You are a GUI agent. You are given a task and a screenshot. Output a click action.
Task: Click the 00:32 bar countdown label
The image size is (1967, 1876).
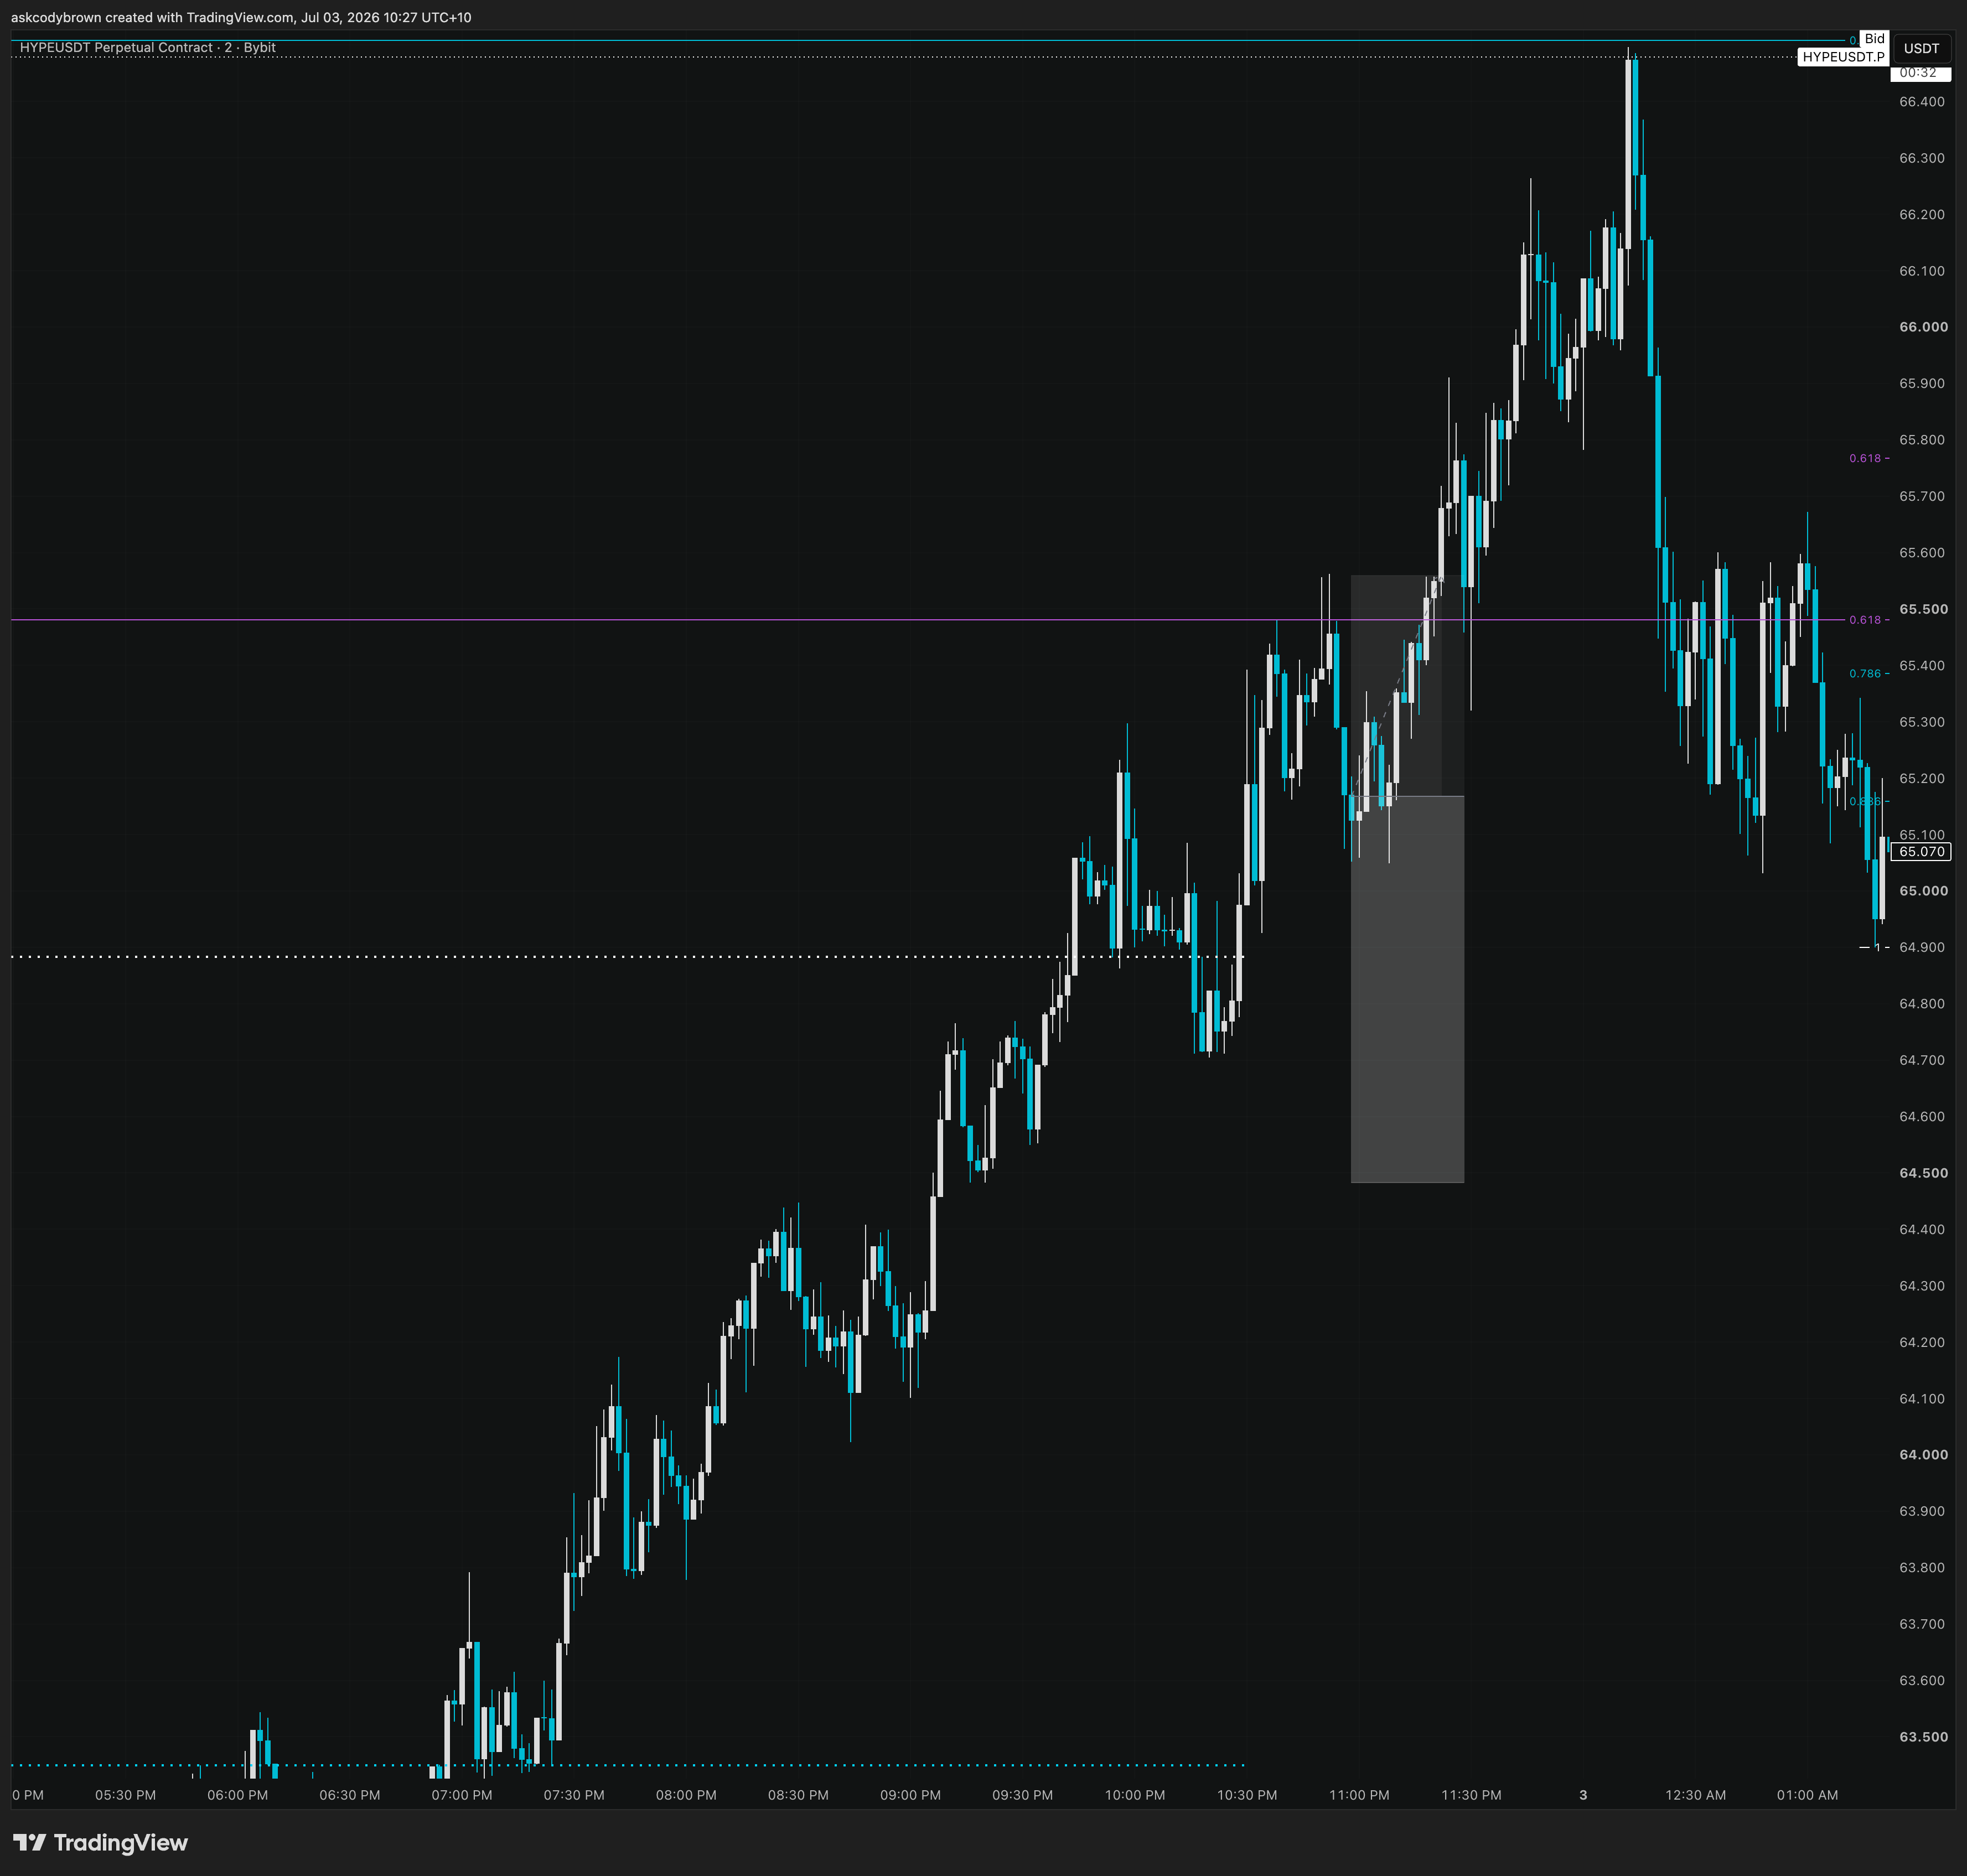(x=1919, y=73)
